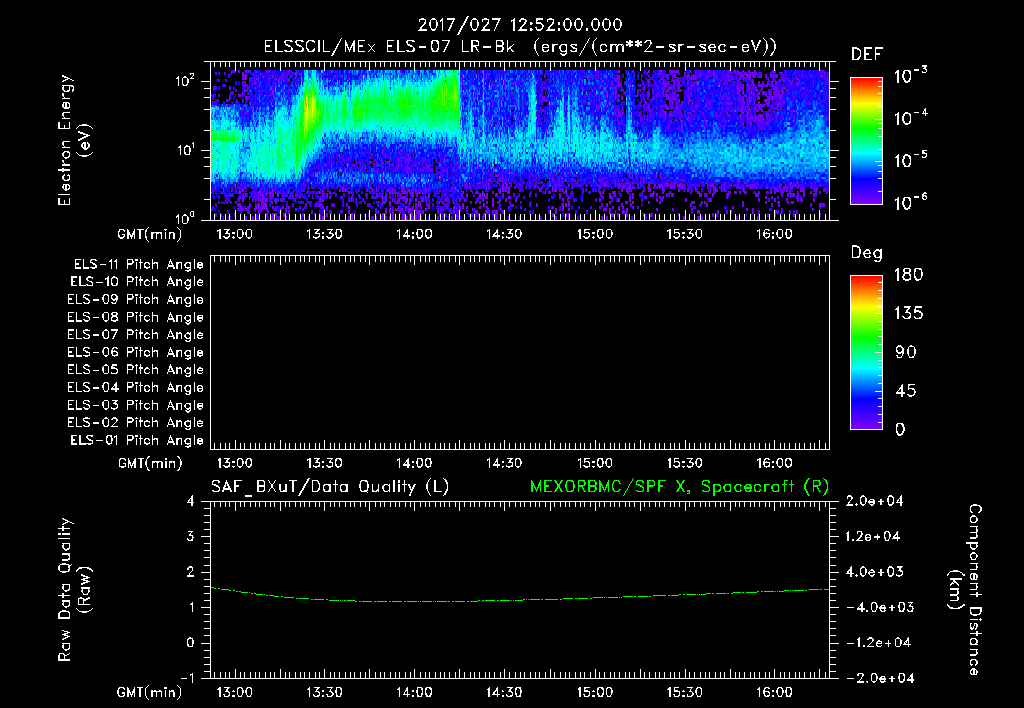Viewport: 1024px width, 708px height.
Task: Select the 10^-5 DEF scale value
Action: [910, 159]
